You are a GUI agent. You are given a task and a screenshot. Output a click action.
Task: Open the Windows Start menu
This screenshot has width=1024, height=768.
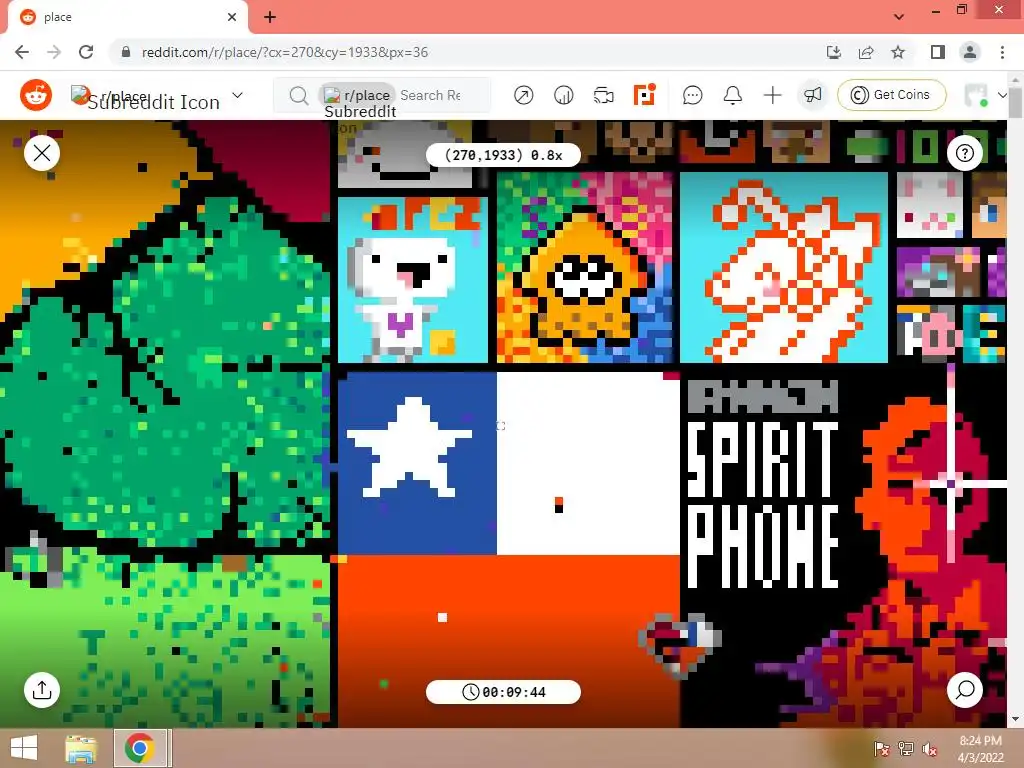tap(24, 748)
